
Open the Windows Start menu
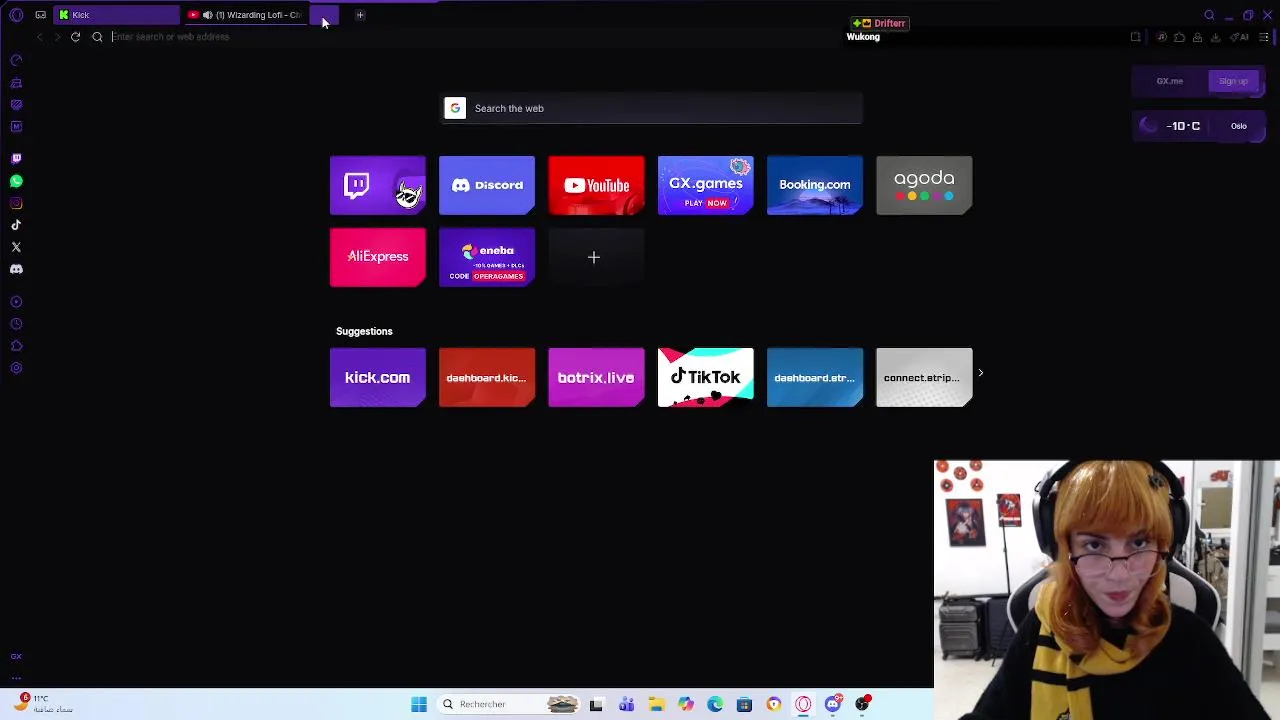(419, 704)
